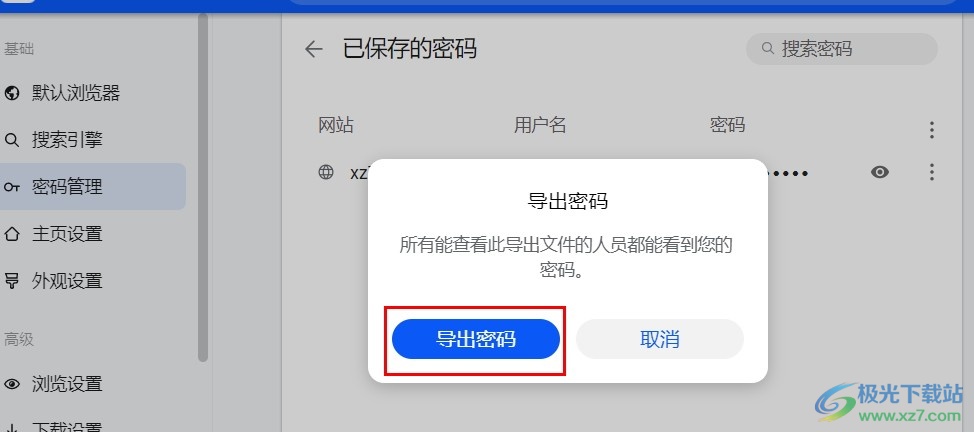Click the eye icon beside 浏览设置

(x=12, y=384)
